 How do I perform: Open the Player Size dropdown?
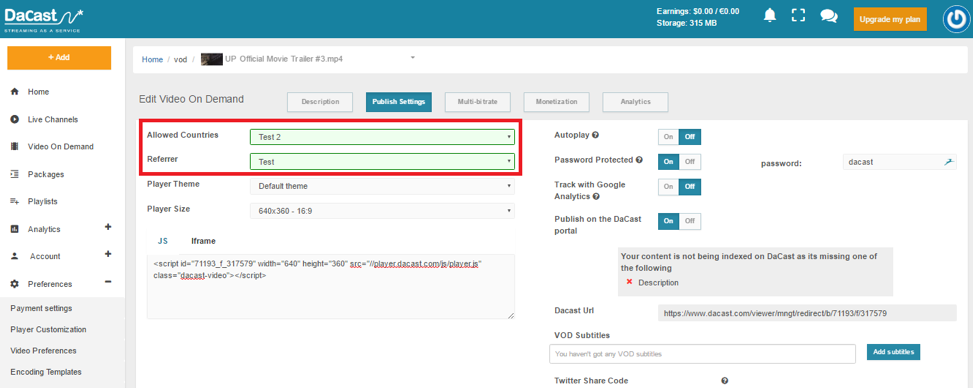tap(382, 211)
